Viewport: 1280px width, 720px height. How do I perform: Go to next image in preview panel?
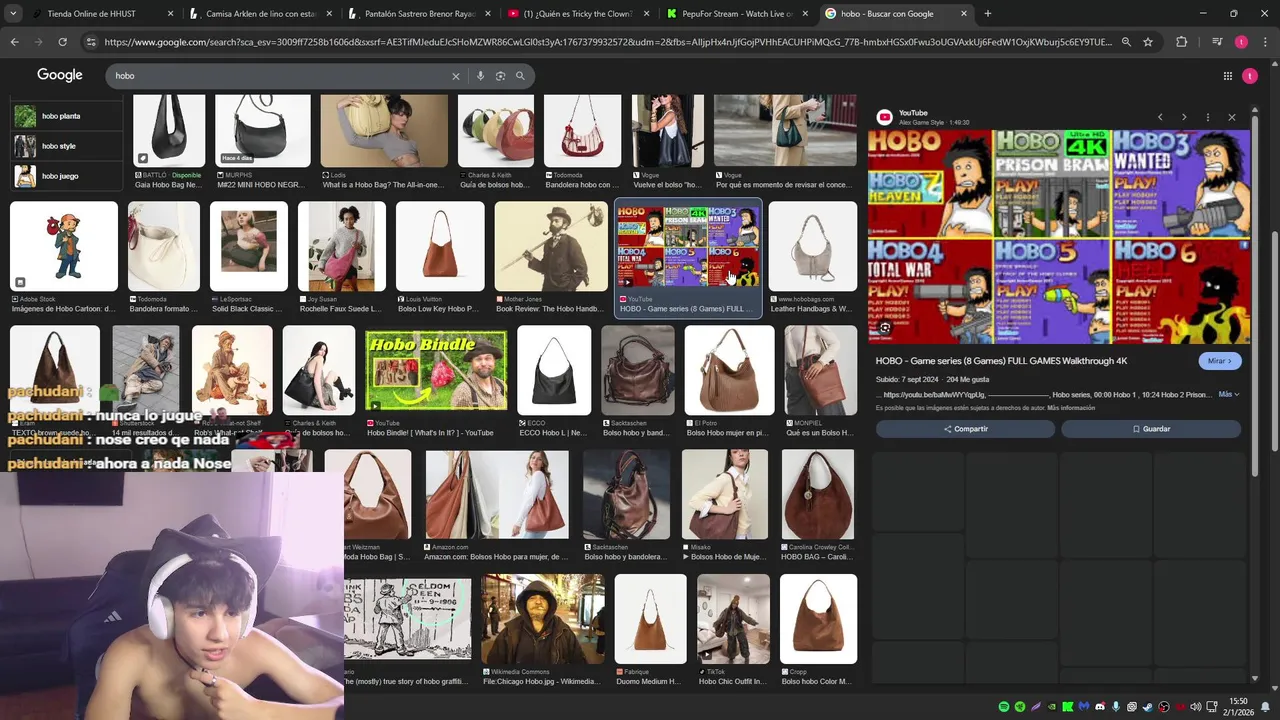coord(1184,117)
